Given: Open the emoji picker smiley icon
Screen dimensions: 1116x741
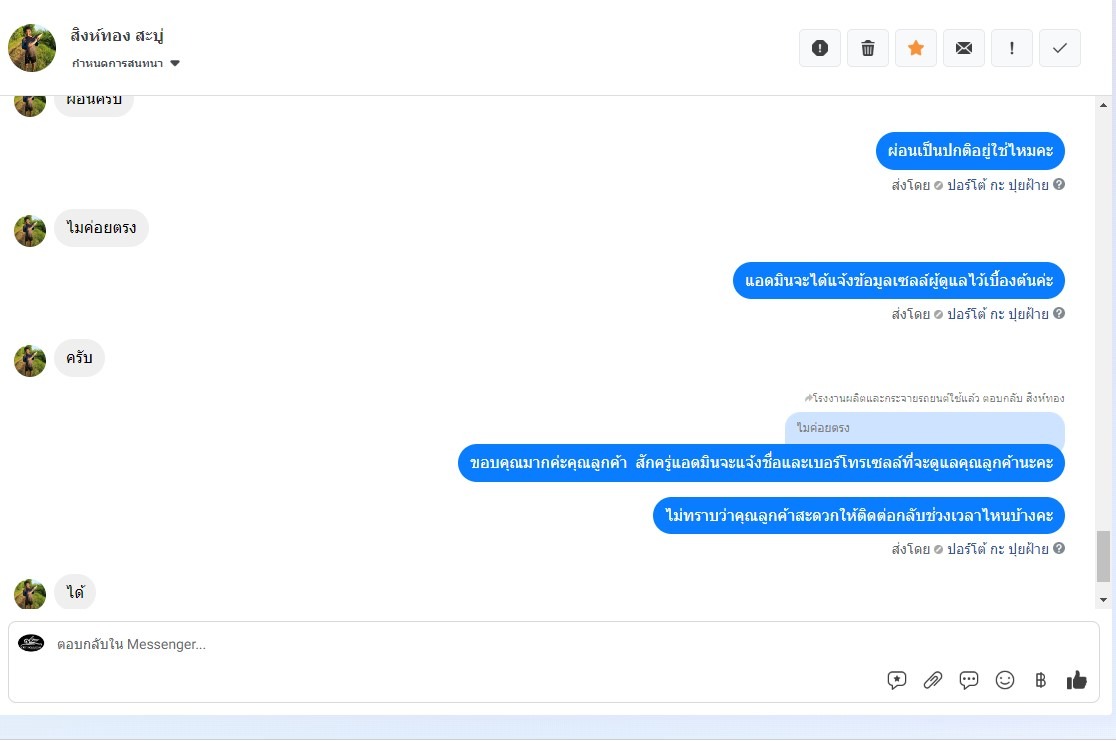Looking at the screenshot, I should [1005, 680].
